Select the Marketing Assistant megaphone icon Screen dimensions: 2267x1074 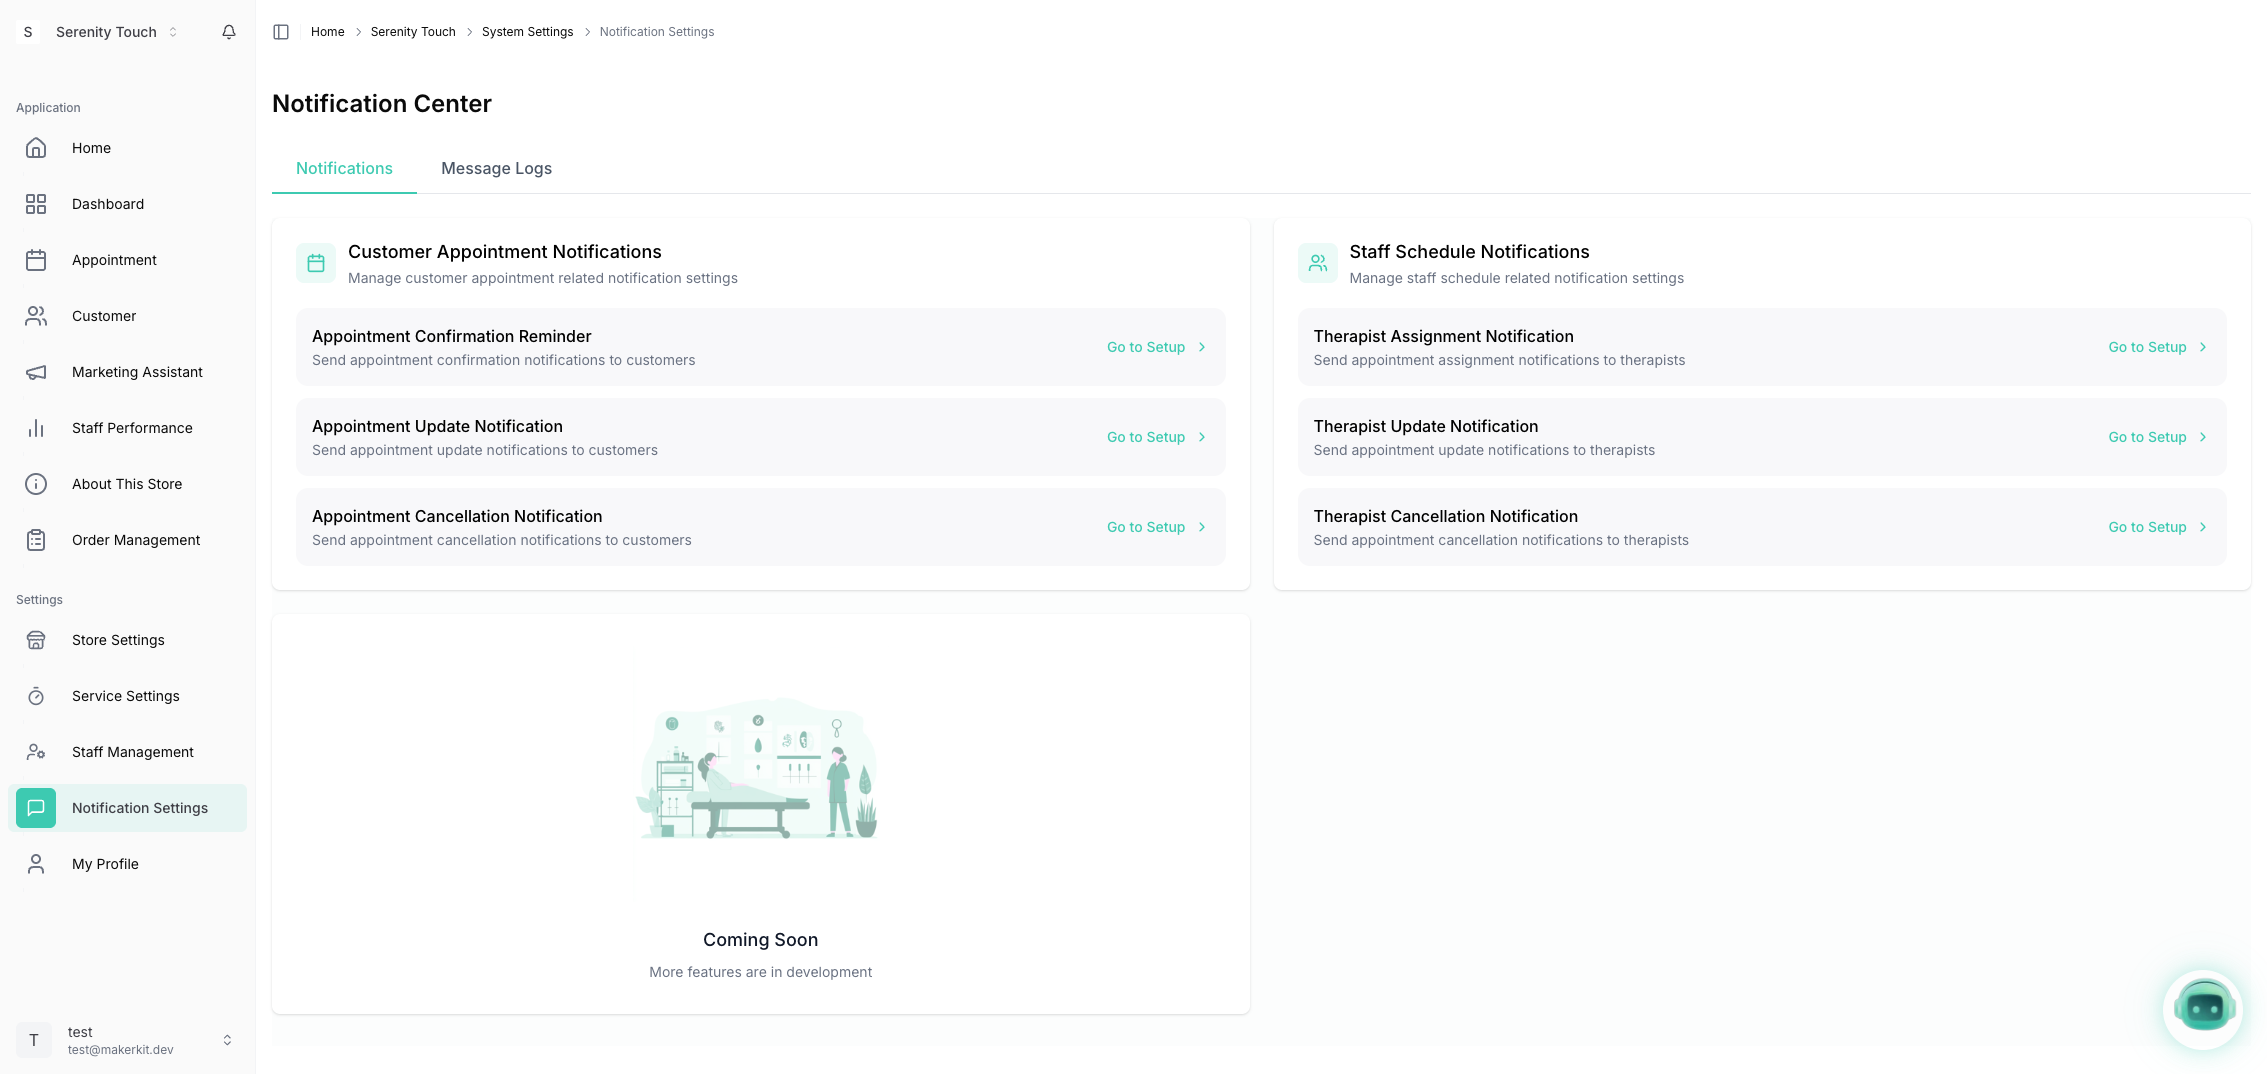pyautogui.click(x=36, y=372)
